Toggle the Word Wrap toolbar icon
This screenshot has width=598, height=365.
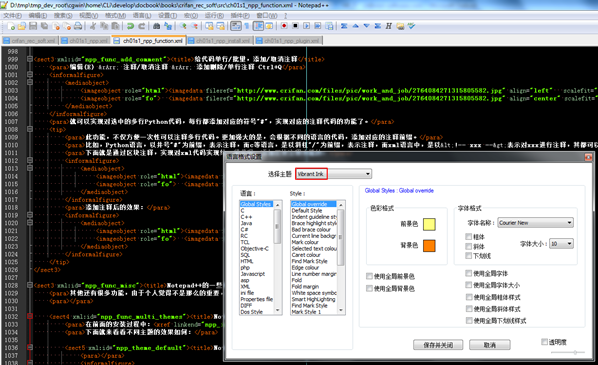(236, 26)
